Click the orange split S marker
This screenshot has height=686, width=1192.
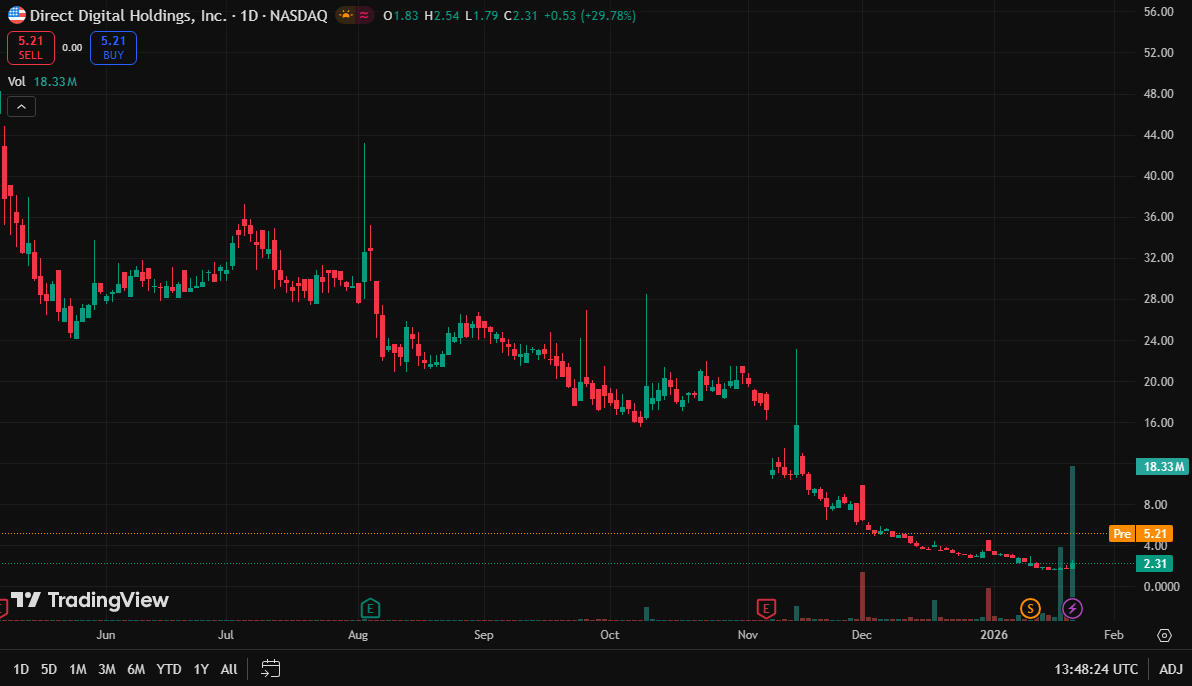pos(1030,608)
